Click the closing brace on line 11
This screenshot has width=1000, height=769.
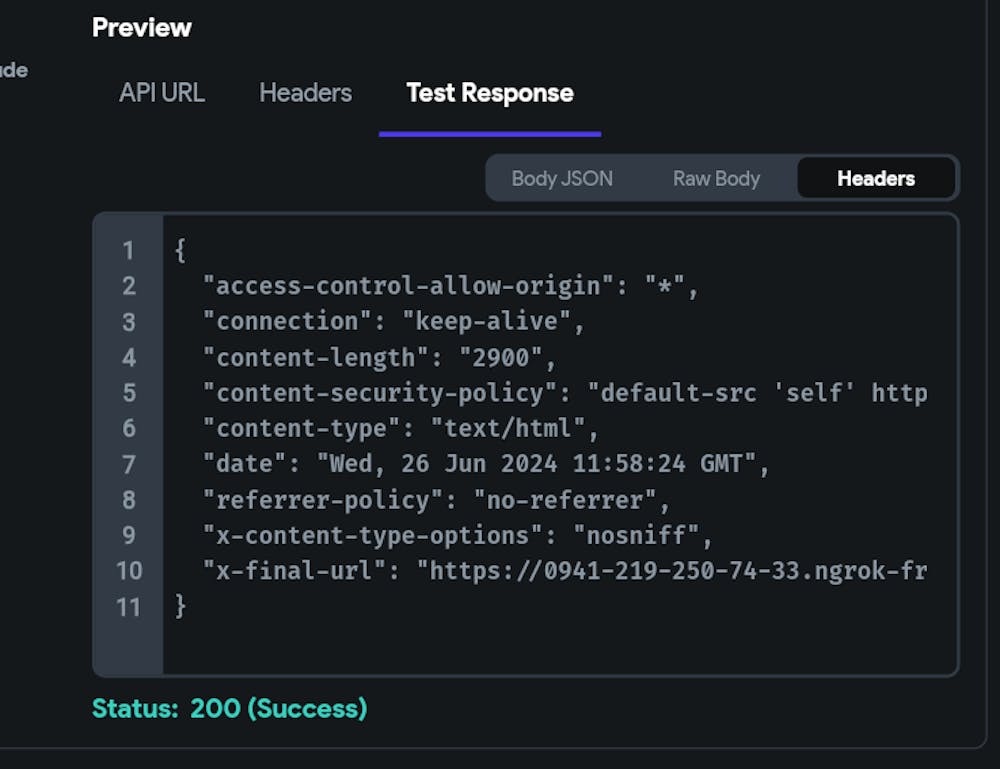[180, 606]
